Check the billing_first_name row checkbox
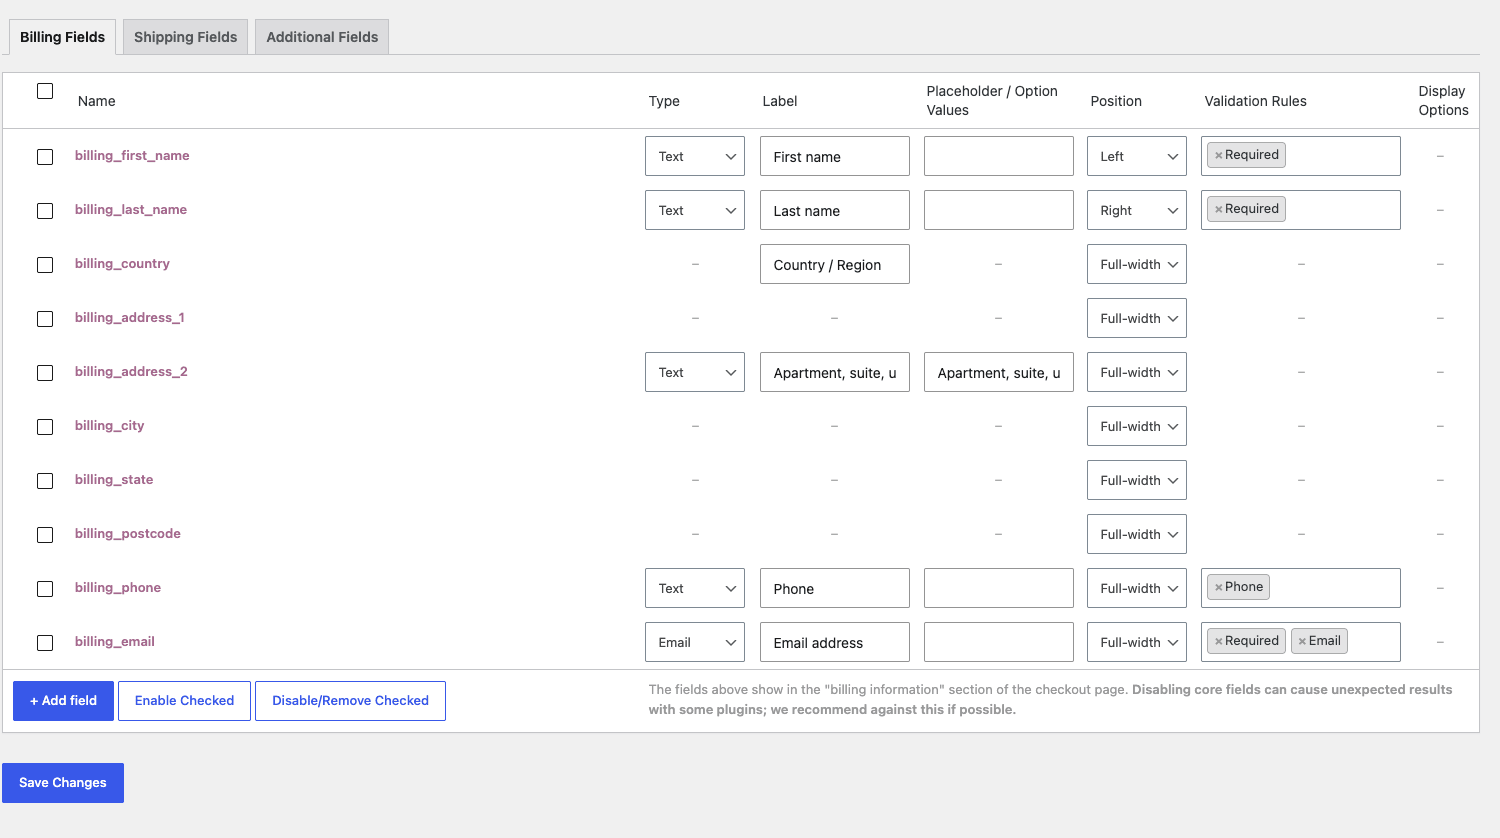The image size is (1500, 838). [x=45, y=157]
